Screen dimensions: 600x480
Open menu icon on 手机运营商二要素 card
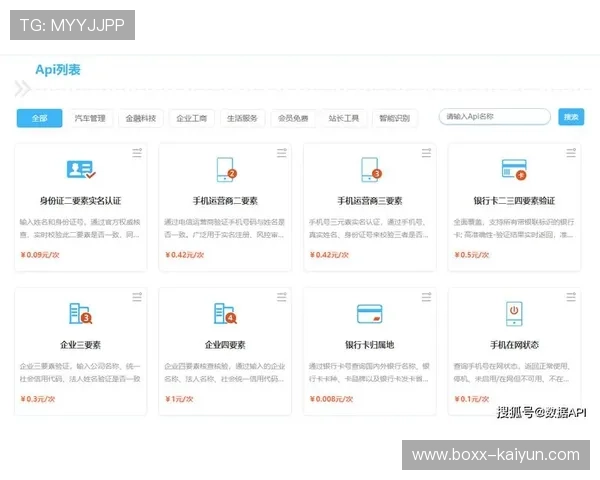(282, 153)
